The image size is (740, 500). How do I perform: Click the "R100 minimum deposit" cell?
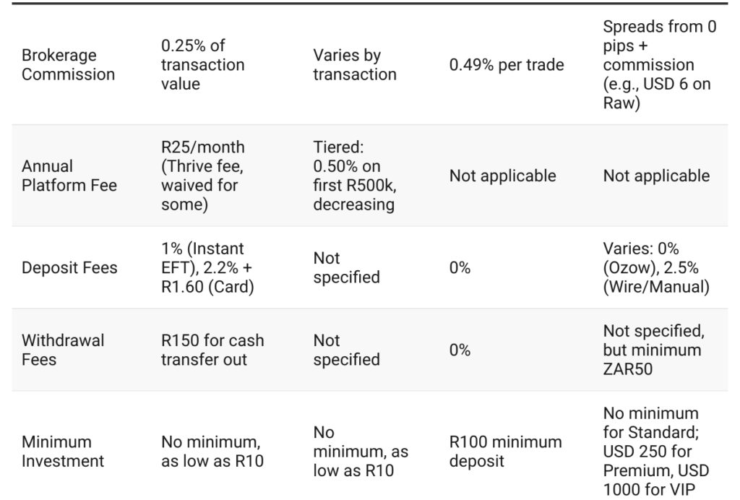point(505,451)
